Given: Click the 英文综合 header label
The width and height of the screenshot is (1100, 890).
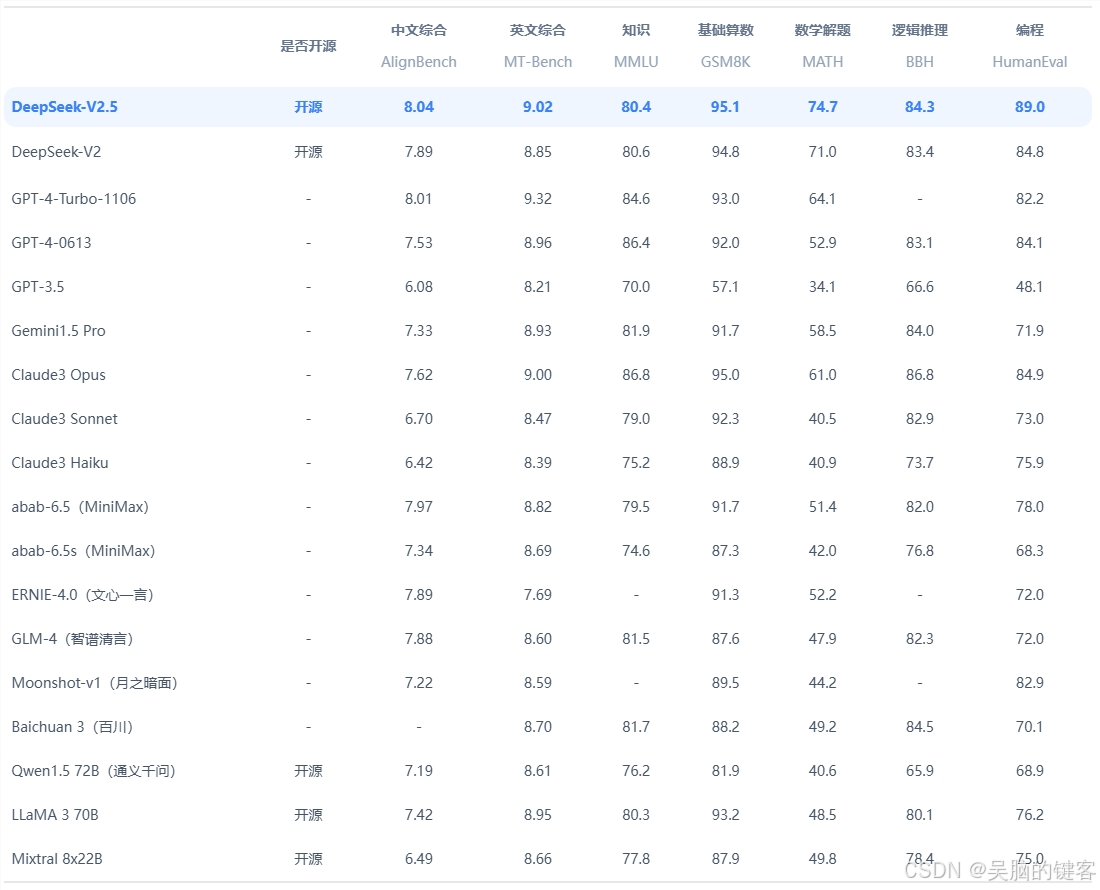Looking at the screenshot, I should pos(538,30).
